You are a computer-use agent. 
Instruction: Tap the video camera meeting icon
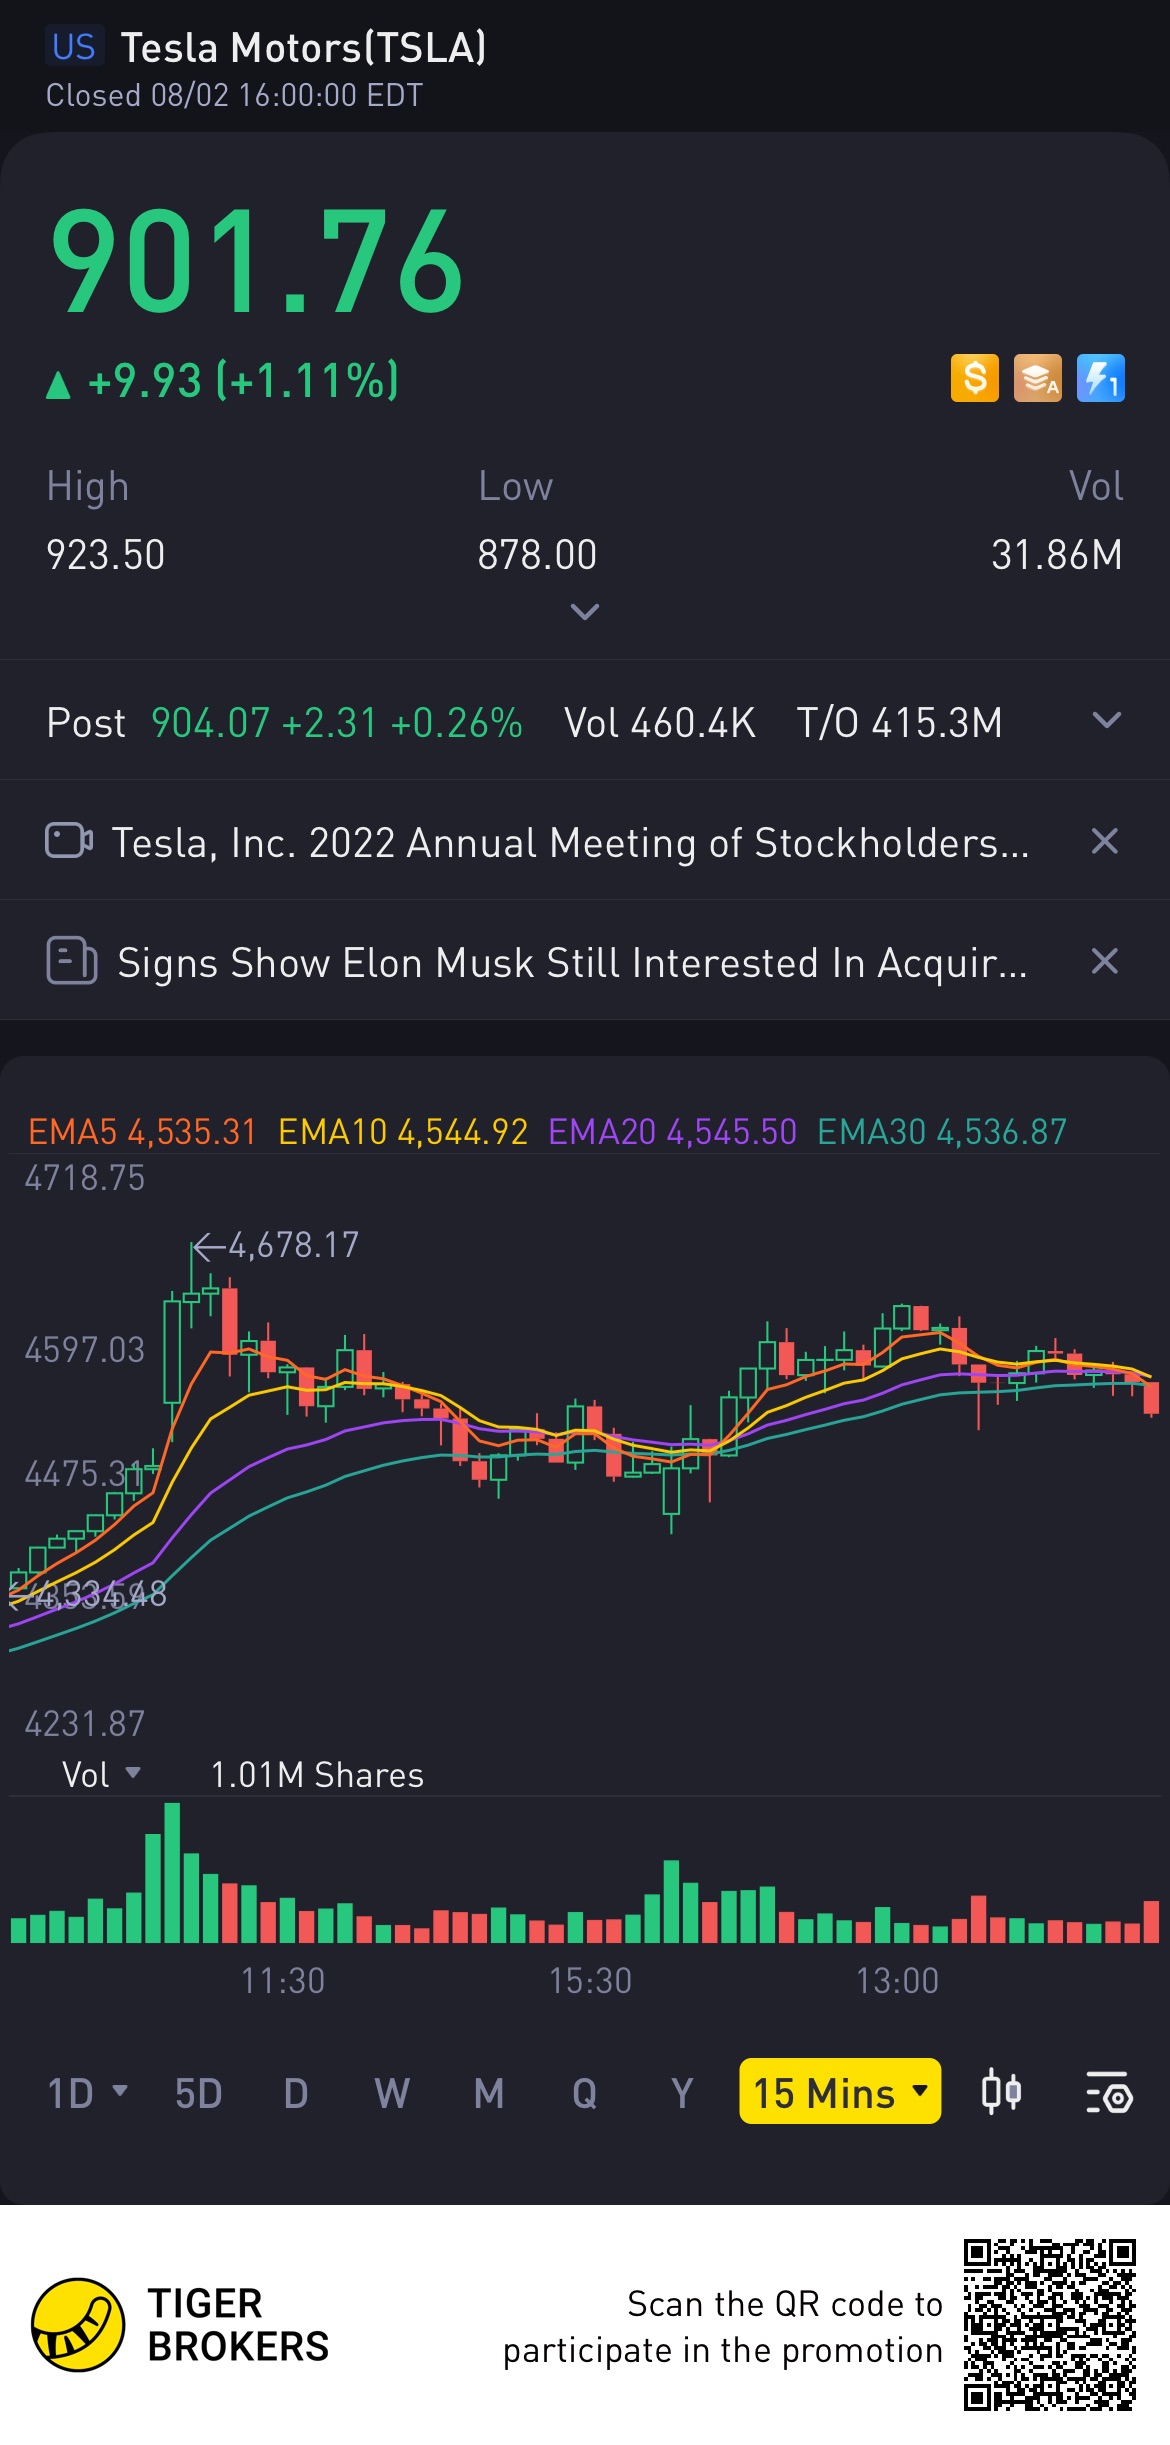coord(69,841)
